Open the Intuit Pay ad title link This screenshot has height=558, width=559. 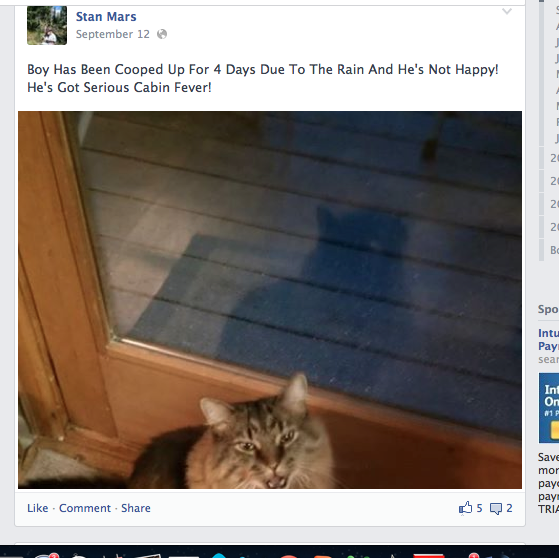coord(548,339)
